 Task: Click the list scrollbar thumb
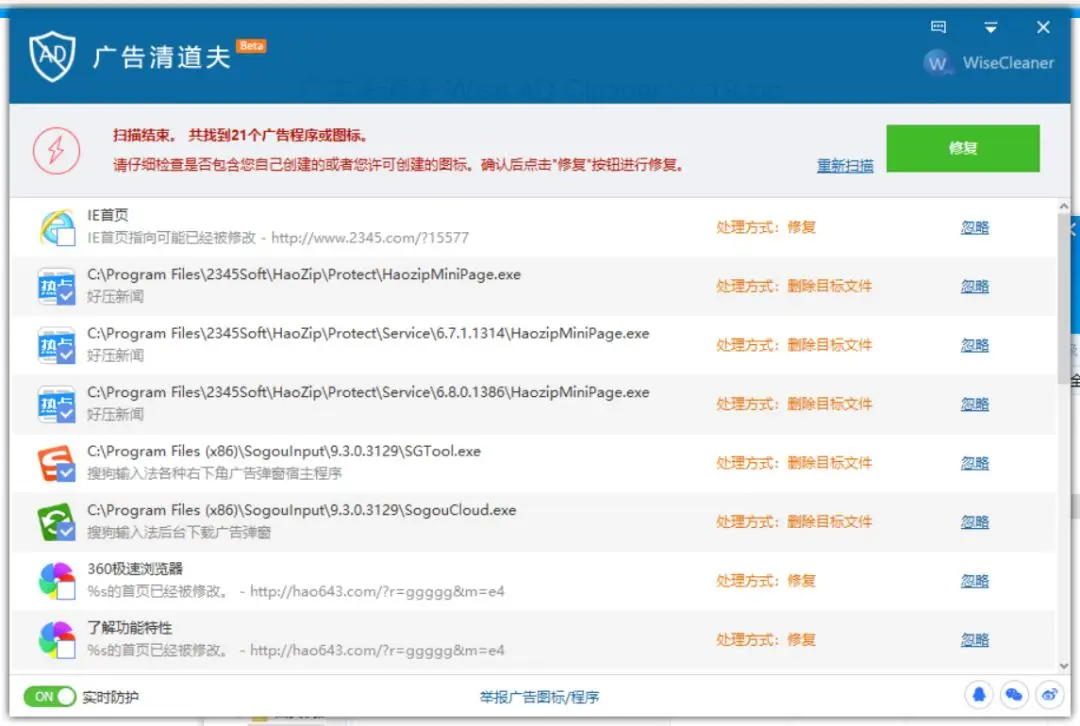[x=1064, y=298]
